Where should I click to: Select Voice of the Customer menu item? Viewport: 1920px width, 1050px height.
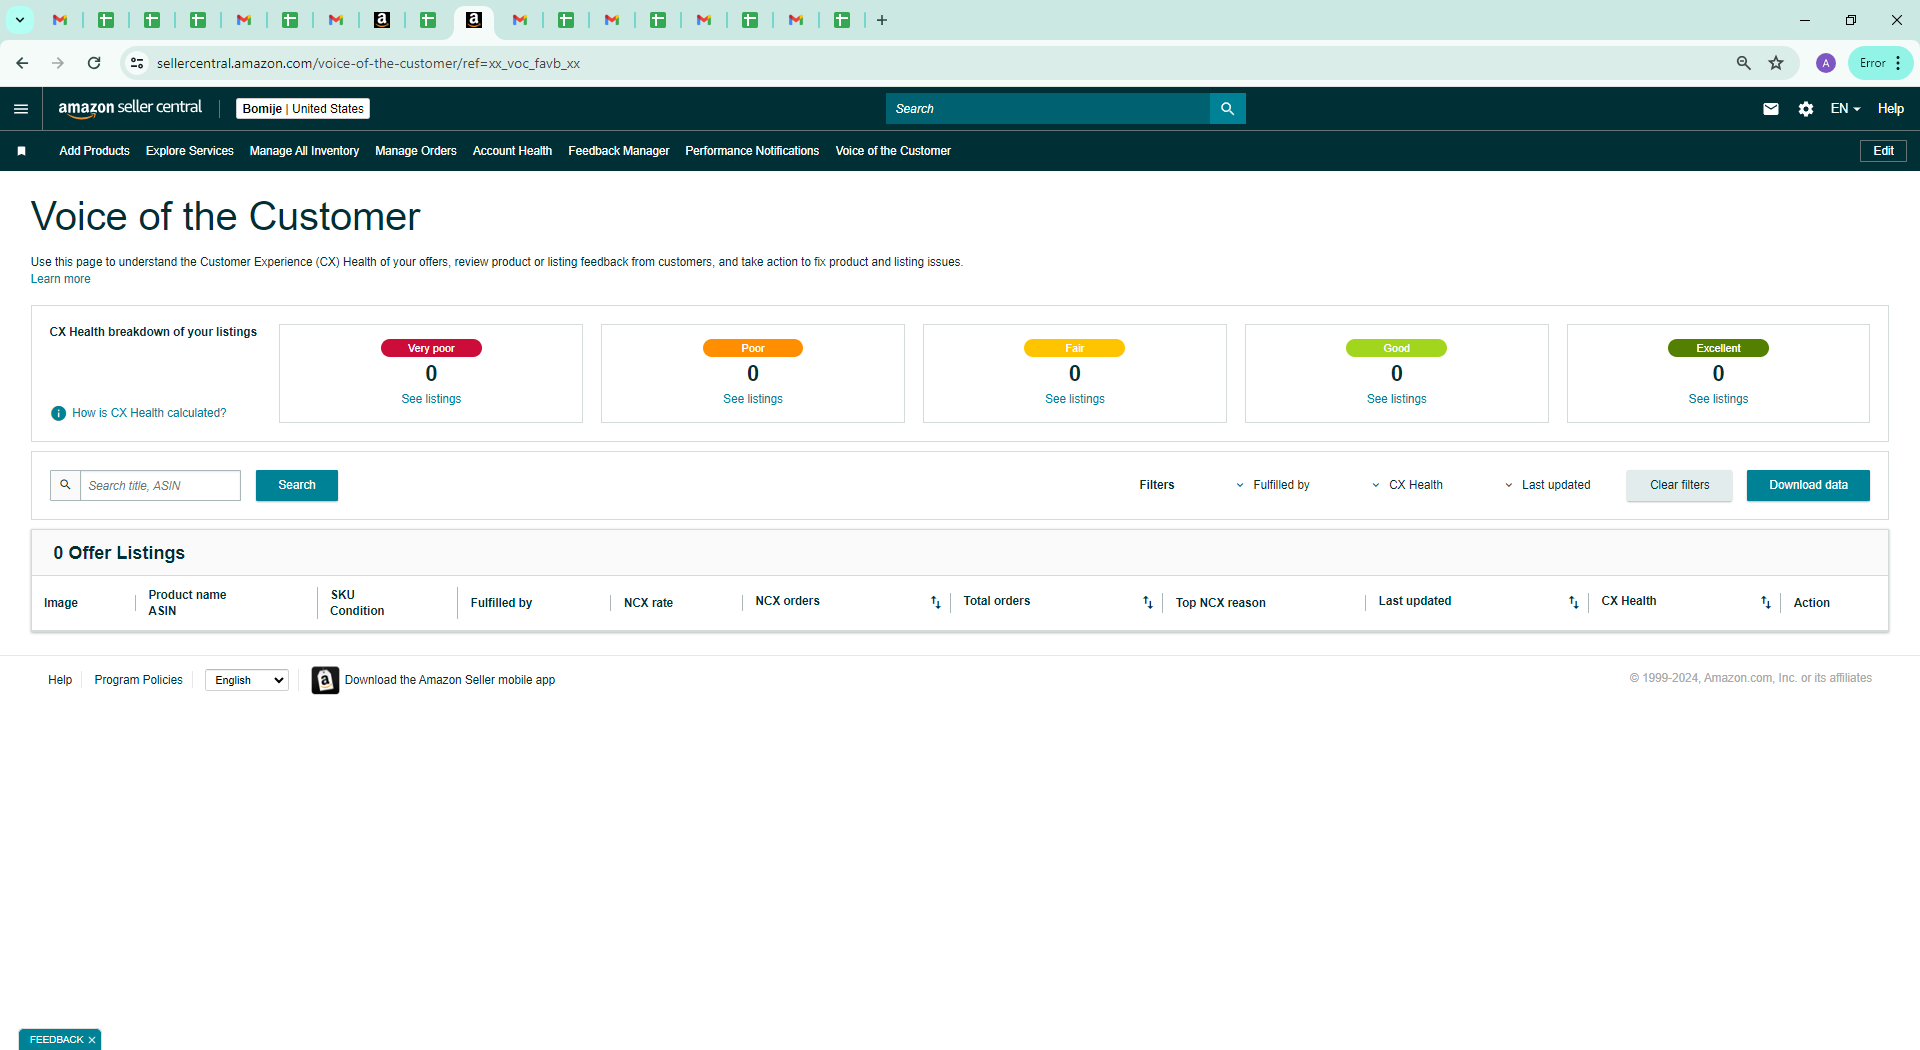[x=893, y=151]
